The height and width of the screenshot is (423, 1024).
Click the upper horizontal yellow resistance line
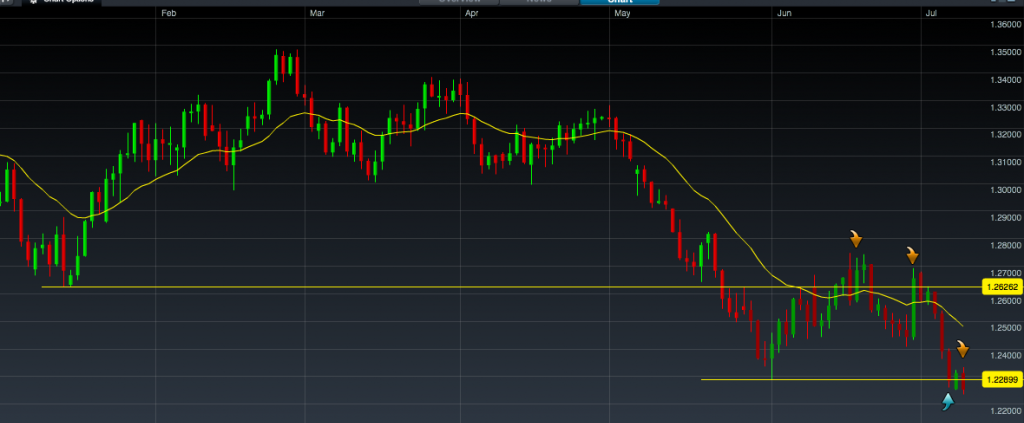[400, 287]
